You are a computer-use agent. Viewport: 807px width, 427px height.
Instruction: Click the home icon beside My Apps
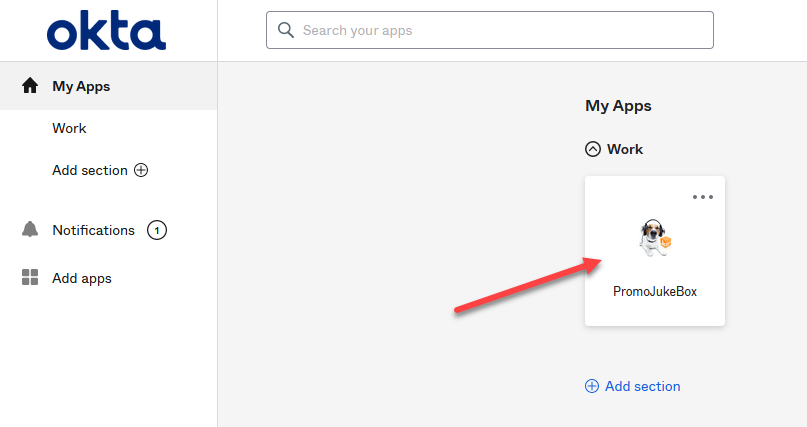click(x=30, y=86)
